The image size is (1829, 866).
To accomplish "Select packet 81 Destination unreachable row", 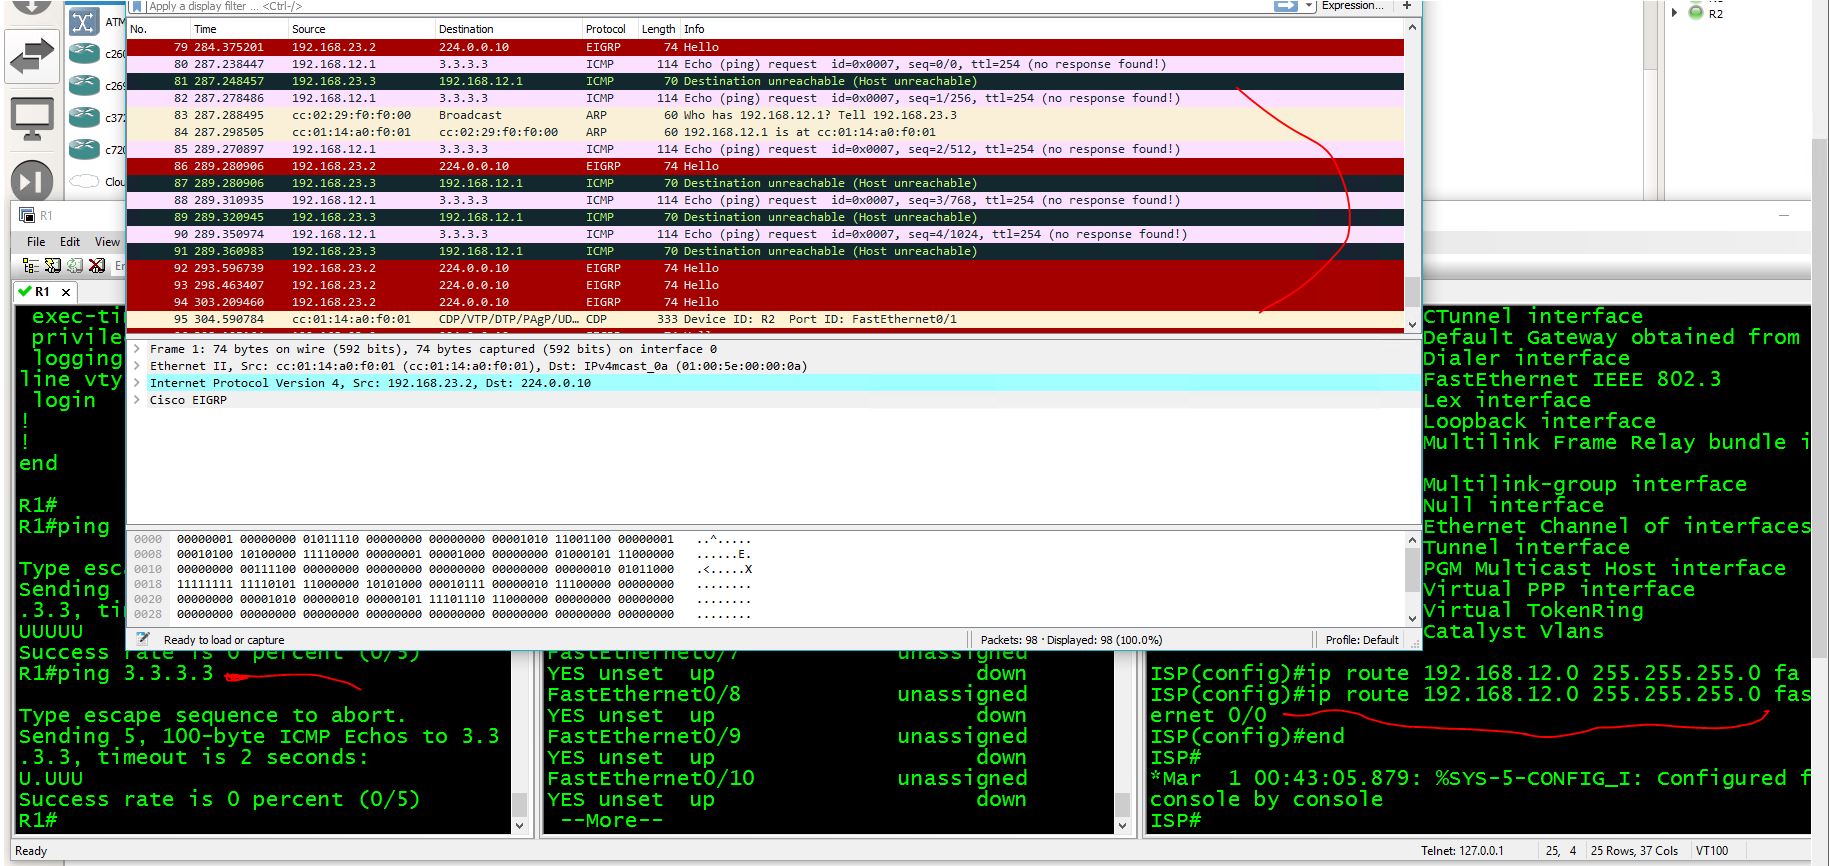I will pyautogui.click(x=765, y=81).
